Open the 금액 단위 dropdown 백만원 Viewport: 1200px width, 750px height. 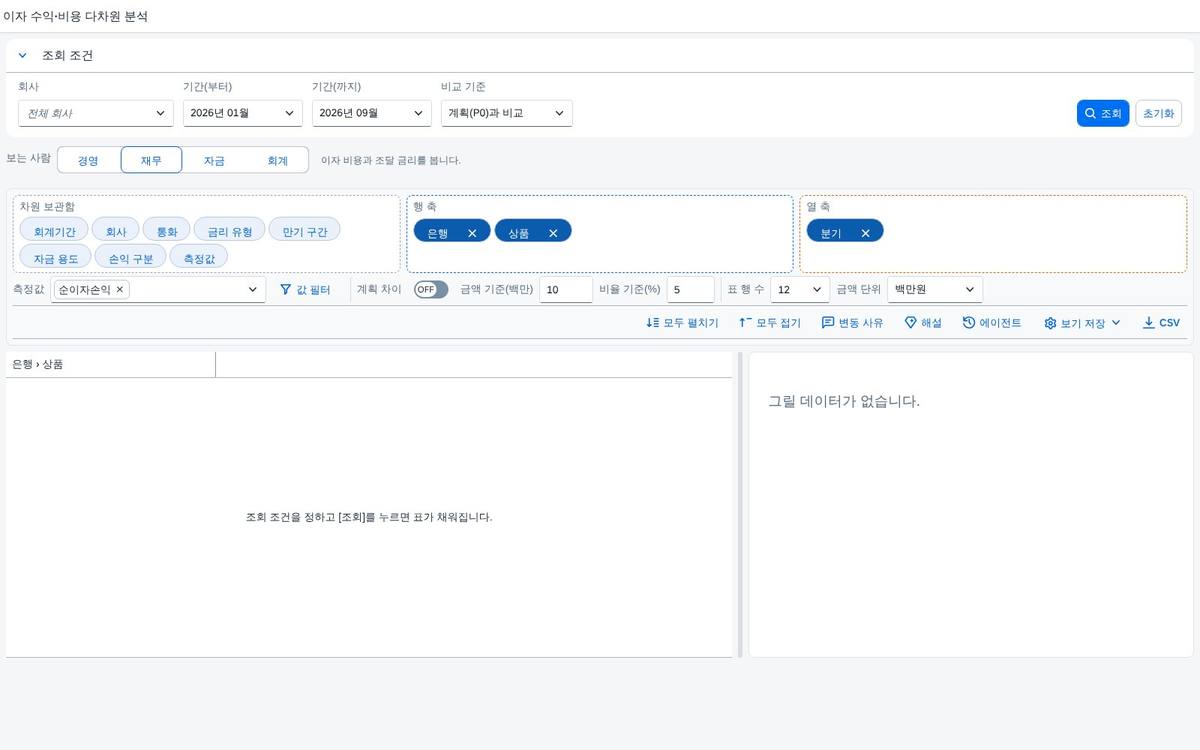point(935,290)
